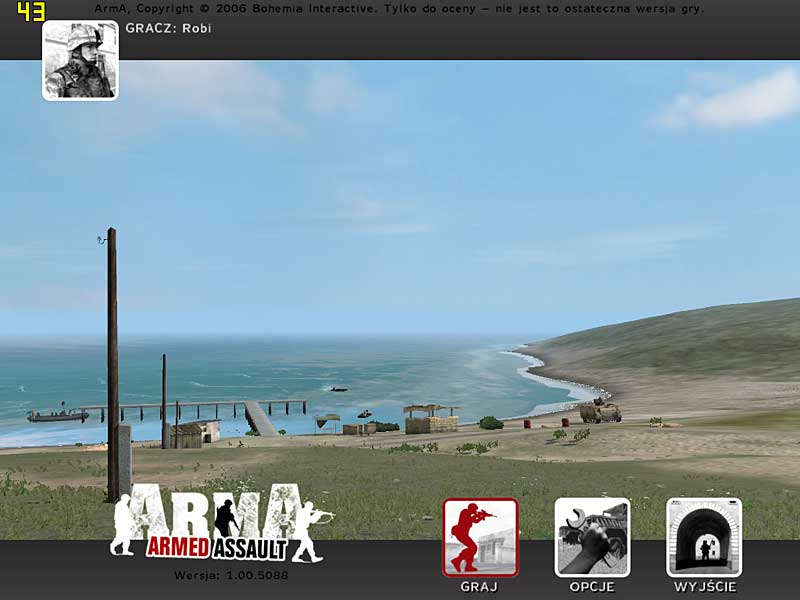The width and height of the screenshot is (800, 600).
Task: Click the yellow FPS counter 43
Action: [x=31, y=11]
